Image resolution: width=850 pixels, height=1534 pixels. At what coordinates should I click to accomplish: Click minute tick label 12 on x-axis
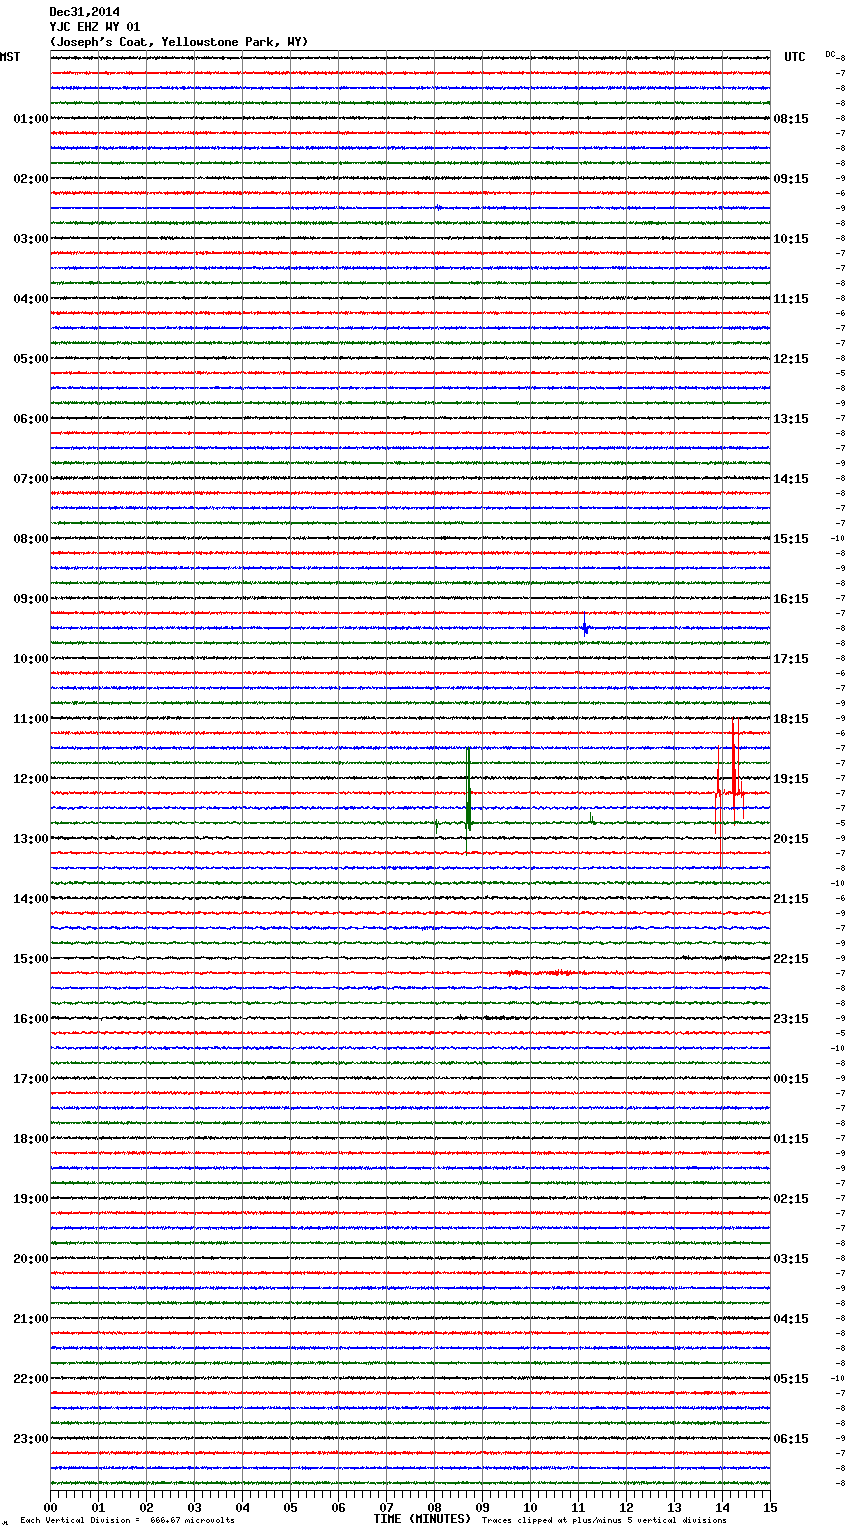626,1507
